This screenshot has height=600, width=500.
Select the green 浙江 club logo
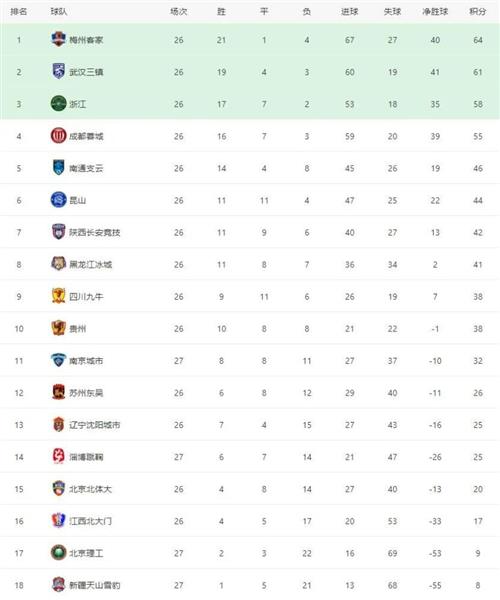coord(59,104)
